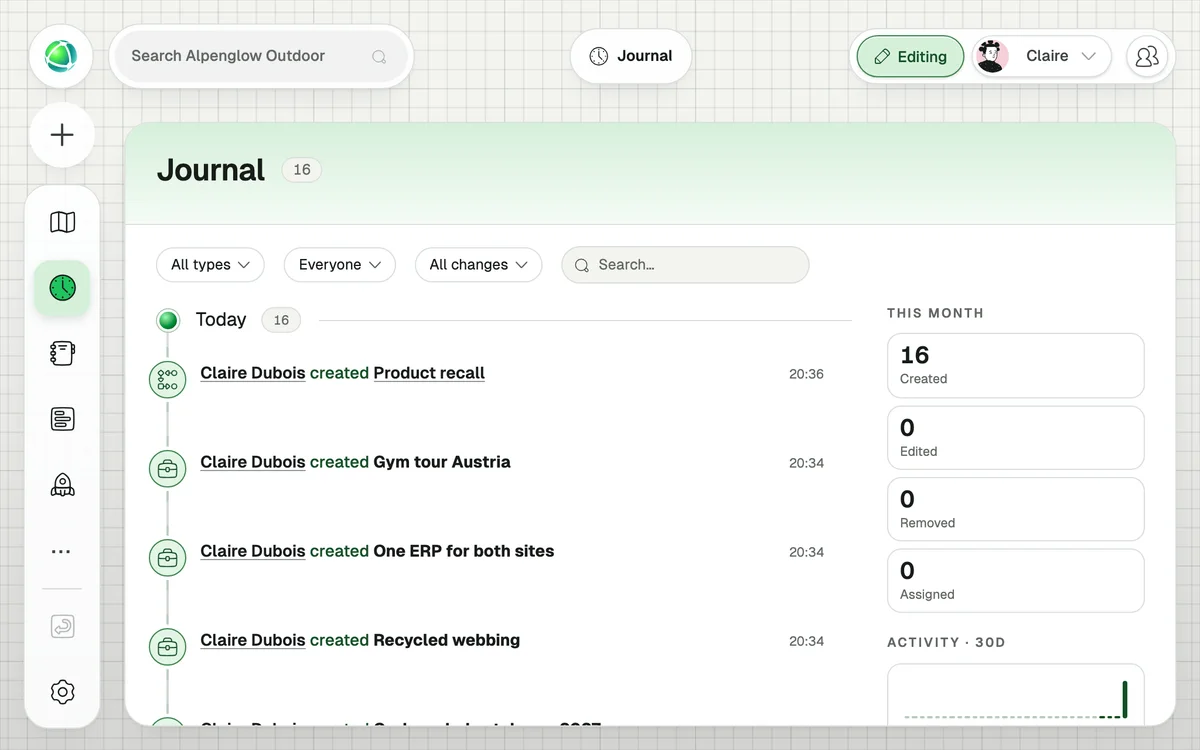Click Claire's avatar picture

pos(991,56)
